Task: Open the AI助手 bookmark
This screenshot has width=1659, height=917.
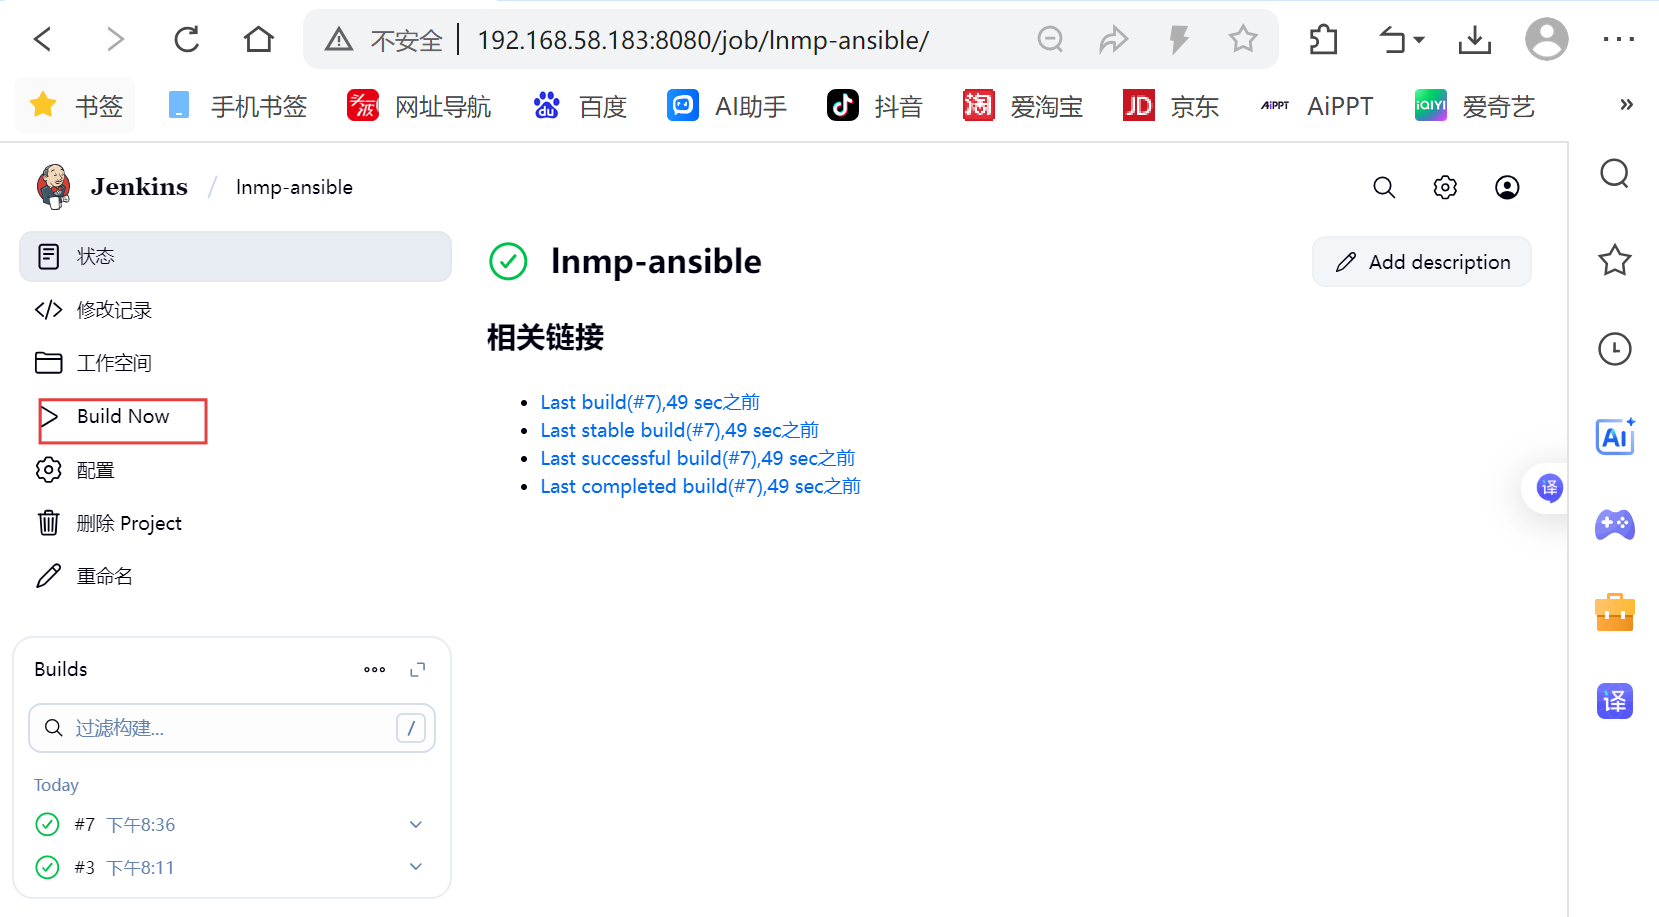Action: tap(727, 105)
